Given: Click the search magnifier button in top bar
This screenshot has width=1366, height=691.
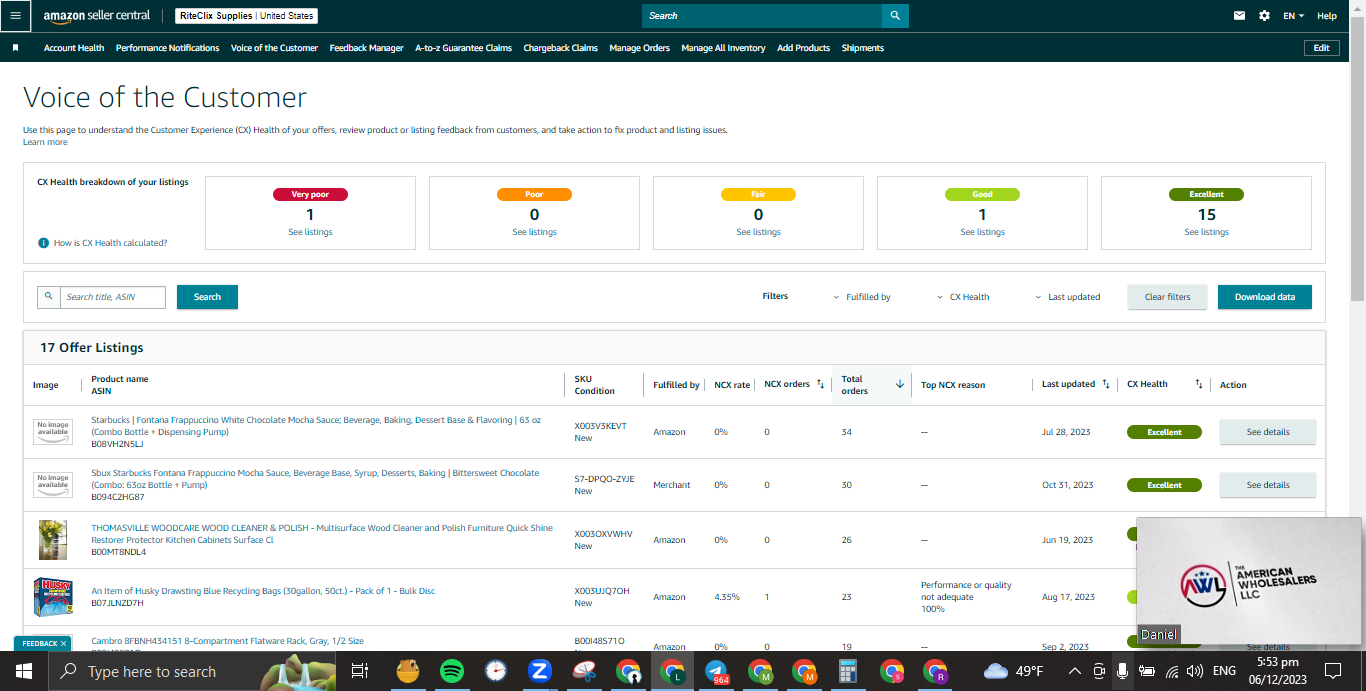Looking at the screenshot, I should (895, 16).
